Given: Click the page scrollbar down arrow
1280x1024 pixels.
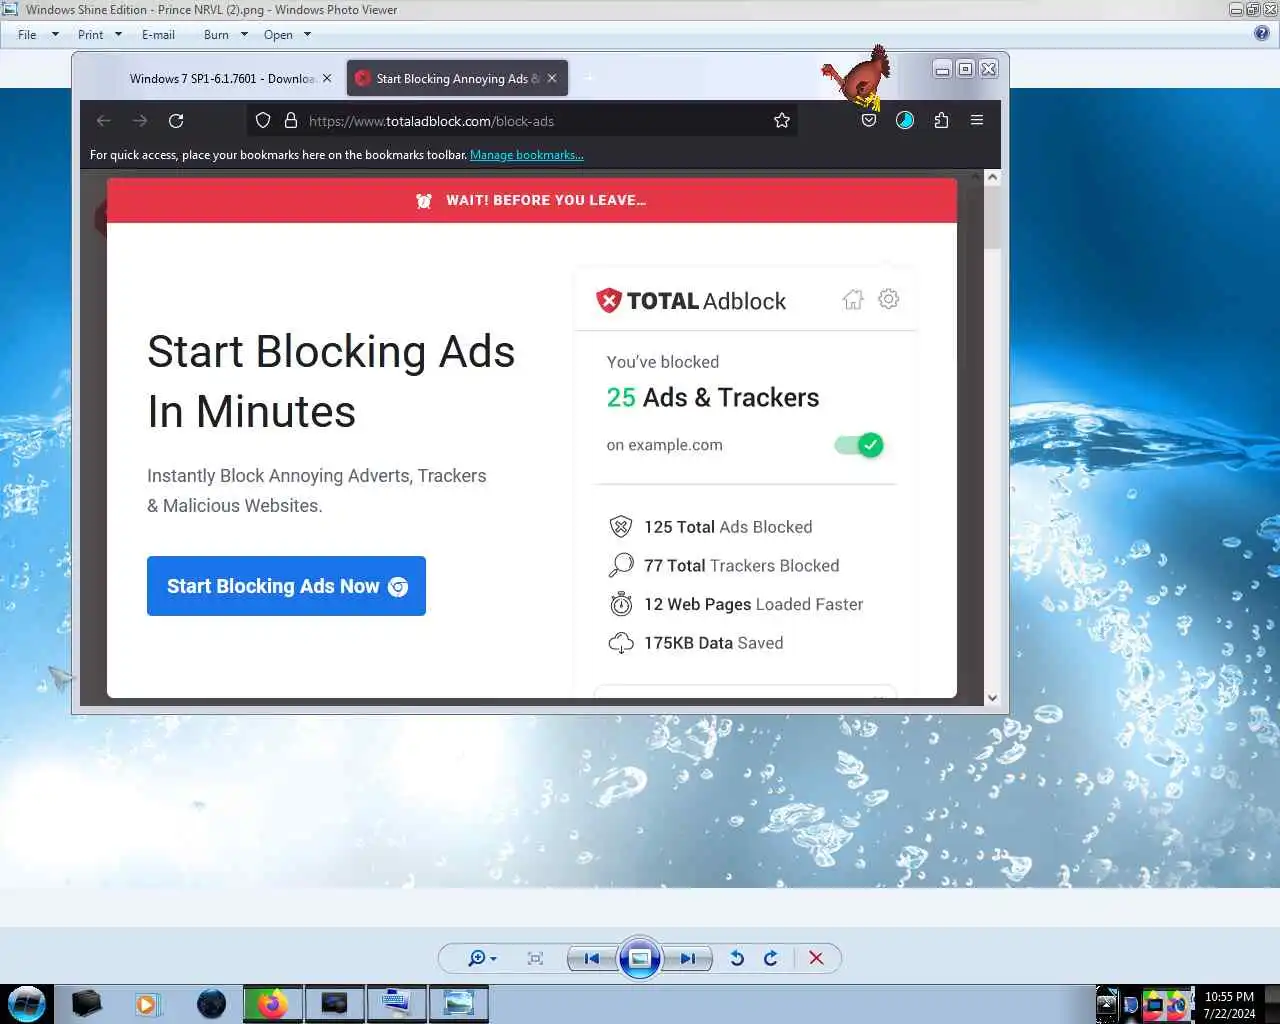Looking at the screenshot, I should point(992,698).
